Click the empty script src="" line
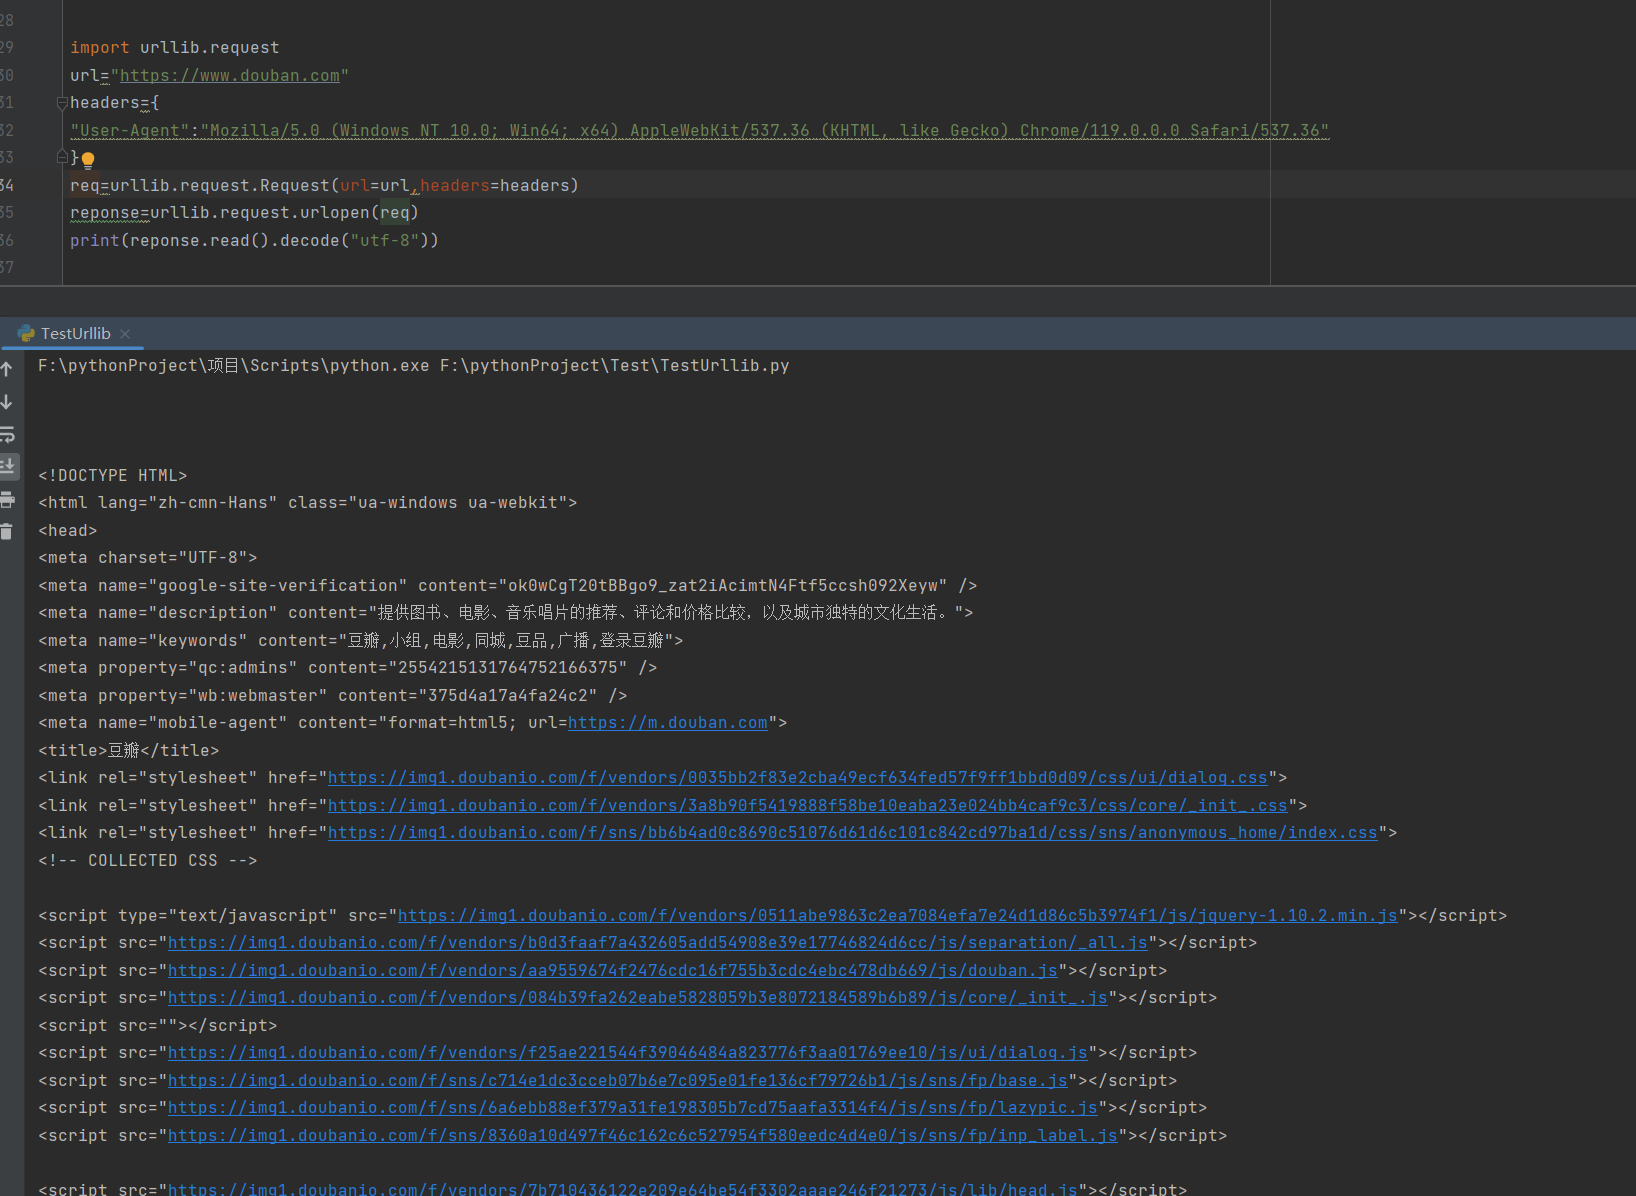1636x1196 pixels. (x=158, y=1026)
